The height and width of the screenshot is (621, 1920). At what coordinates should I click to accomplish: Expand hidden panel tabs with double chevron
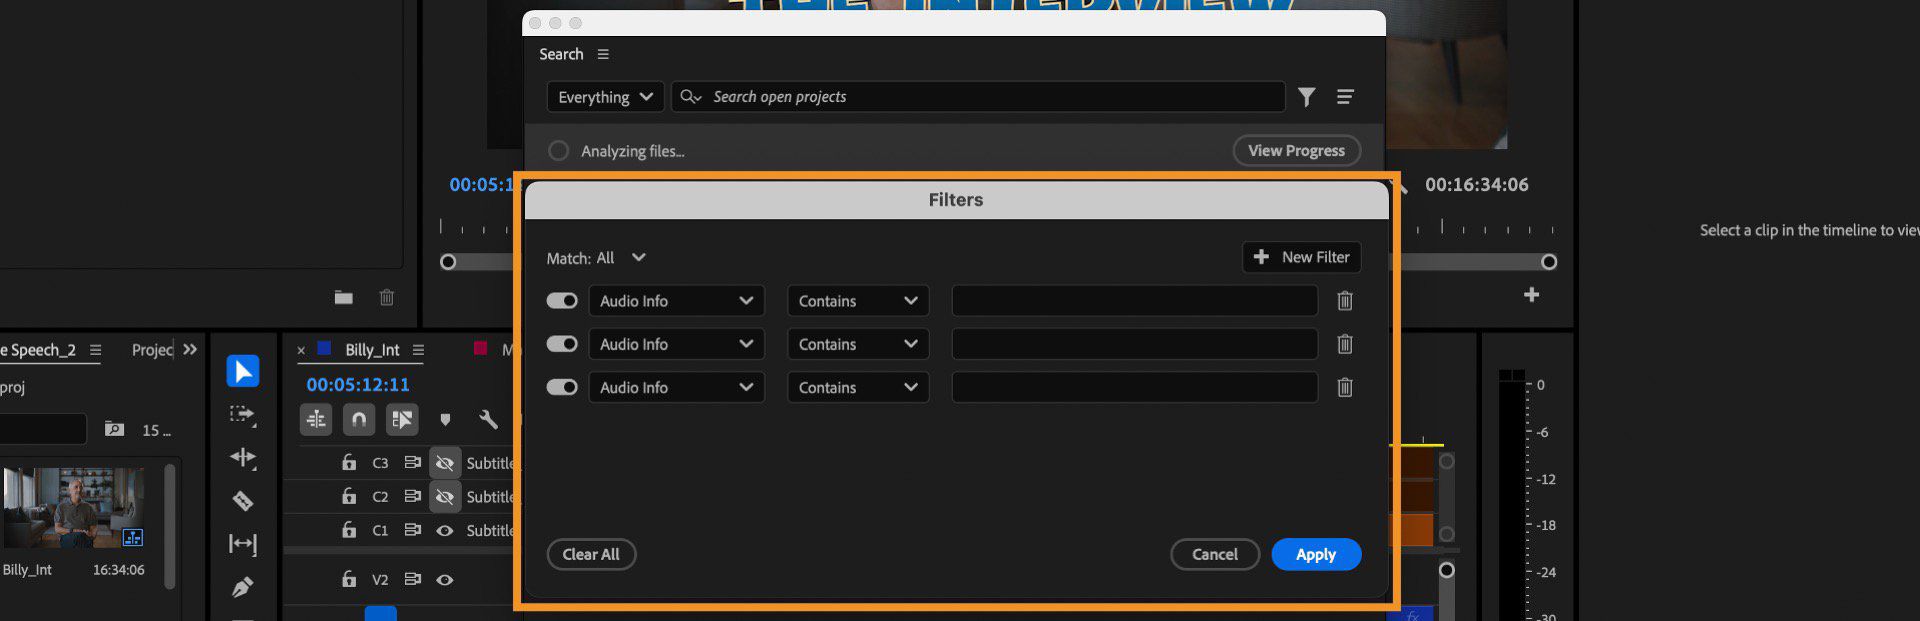tap(190, 350)
